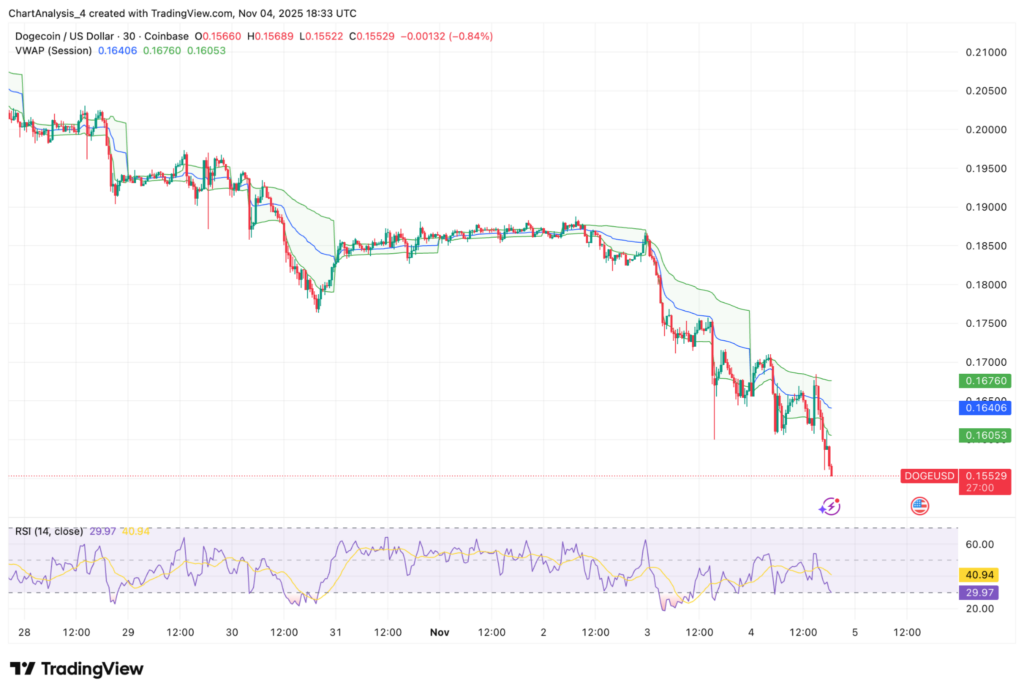Screen dimensions: 1024x694
Task: Click the blue 0.16406 VWAP price label
Action: [984, 408]
